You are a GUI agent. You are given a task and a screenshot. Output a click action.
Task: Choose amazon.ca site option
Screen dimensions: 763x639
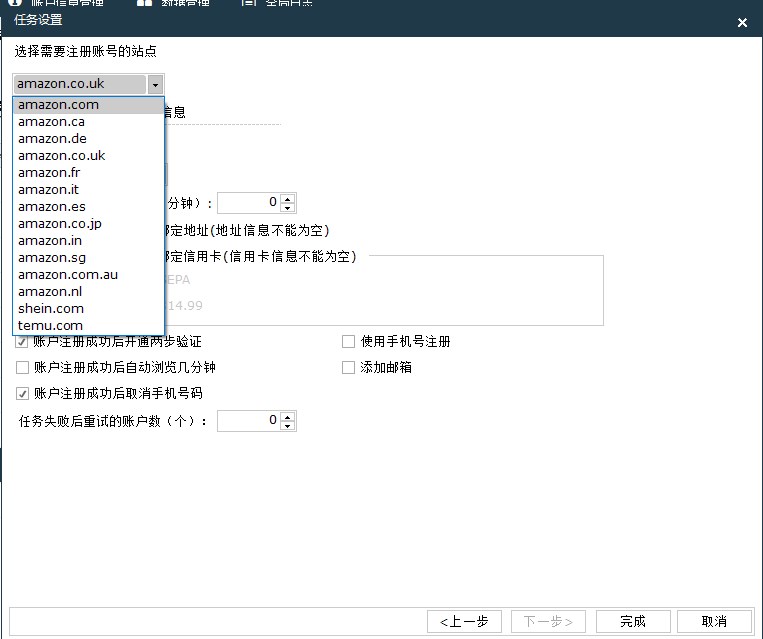point(88,122)
